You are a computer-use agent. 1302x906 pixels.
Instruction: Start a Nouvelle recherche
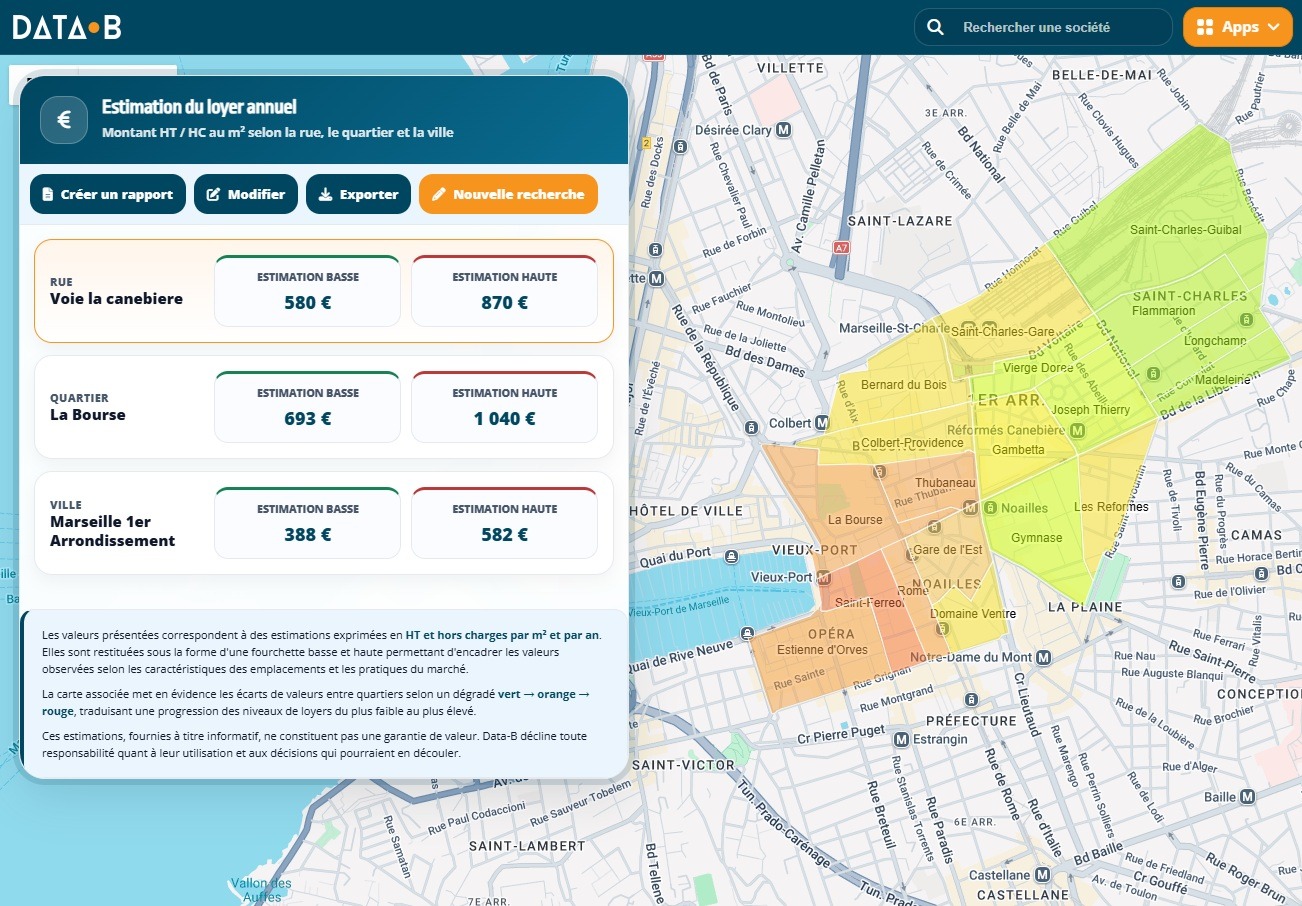[508, 194]
